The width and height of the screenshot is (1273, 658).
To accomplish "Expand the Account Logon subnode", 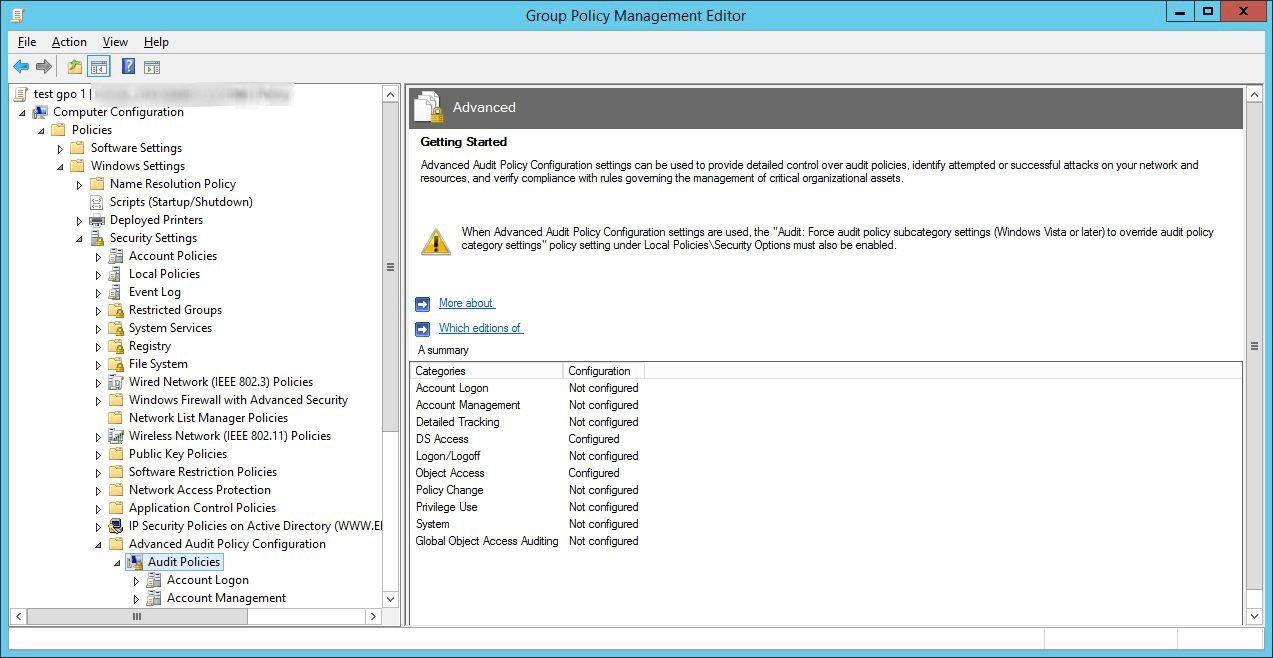I will tap(136, 580).
